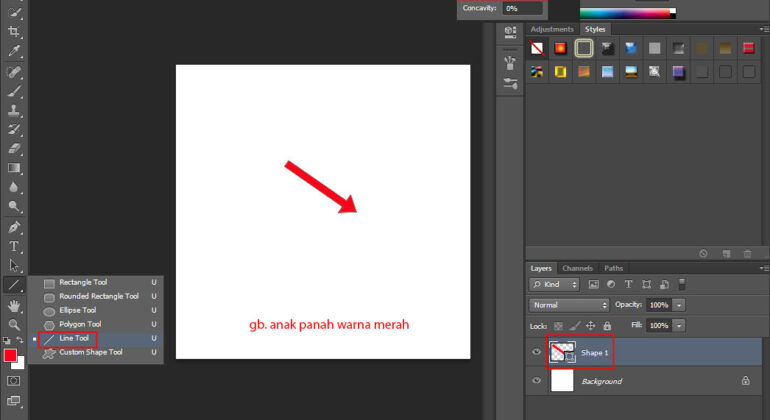770x420 pixels.
Task: Change the screen mode
Action: (x=14, y=401)
